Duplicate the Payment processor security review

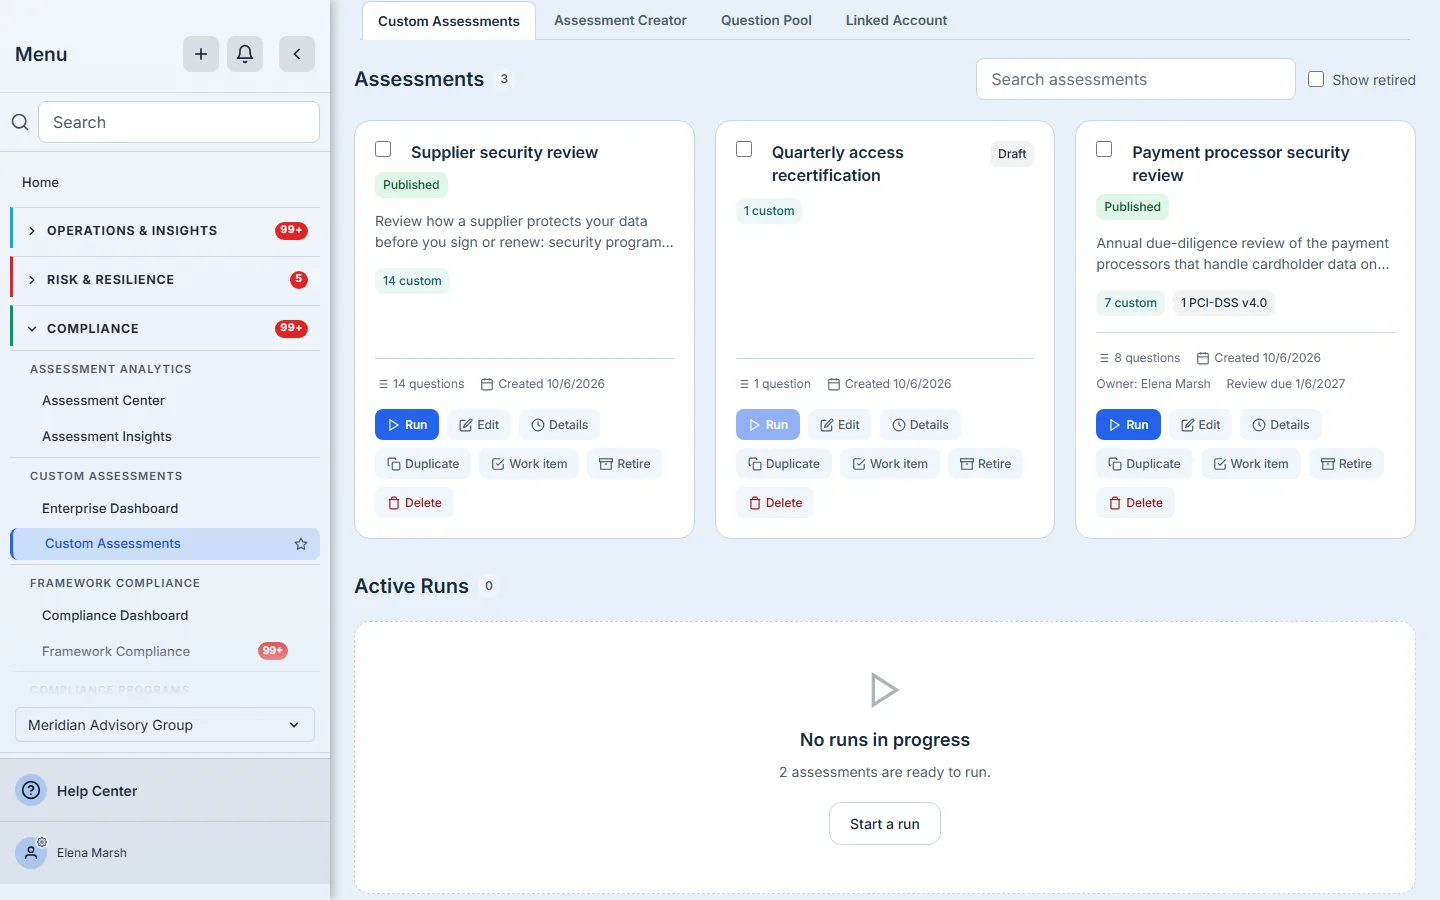(x=1144, y=464)
